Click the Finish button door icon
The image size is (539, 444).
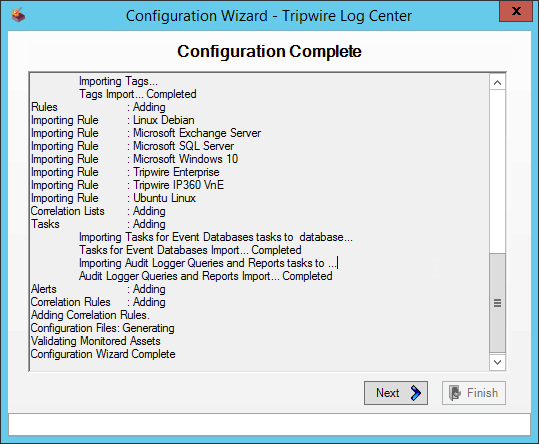pos(455,393)
